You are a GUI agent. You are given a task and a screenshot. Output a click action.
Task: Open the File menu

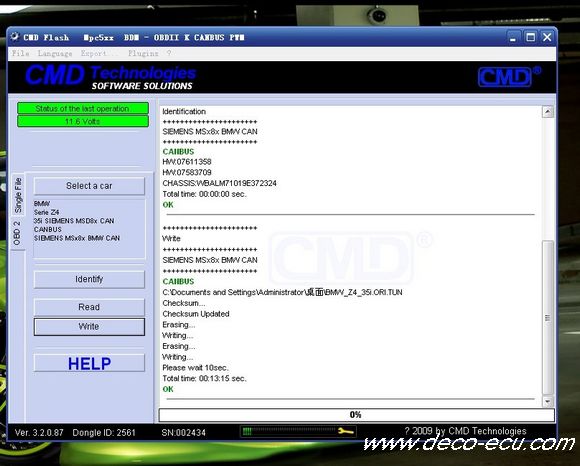tap(20, 53)
